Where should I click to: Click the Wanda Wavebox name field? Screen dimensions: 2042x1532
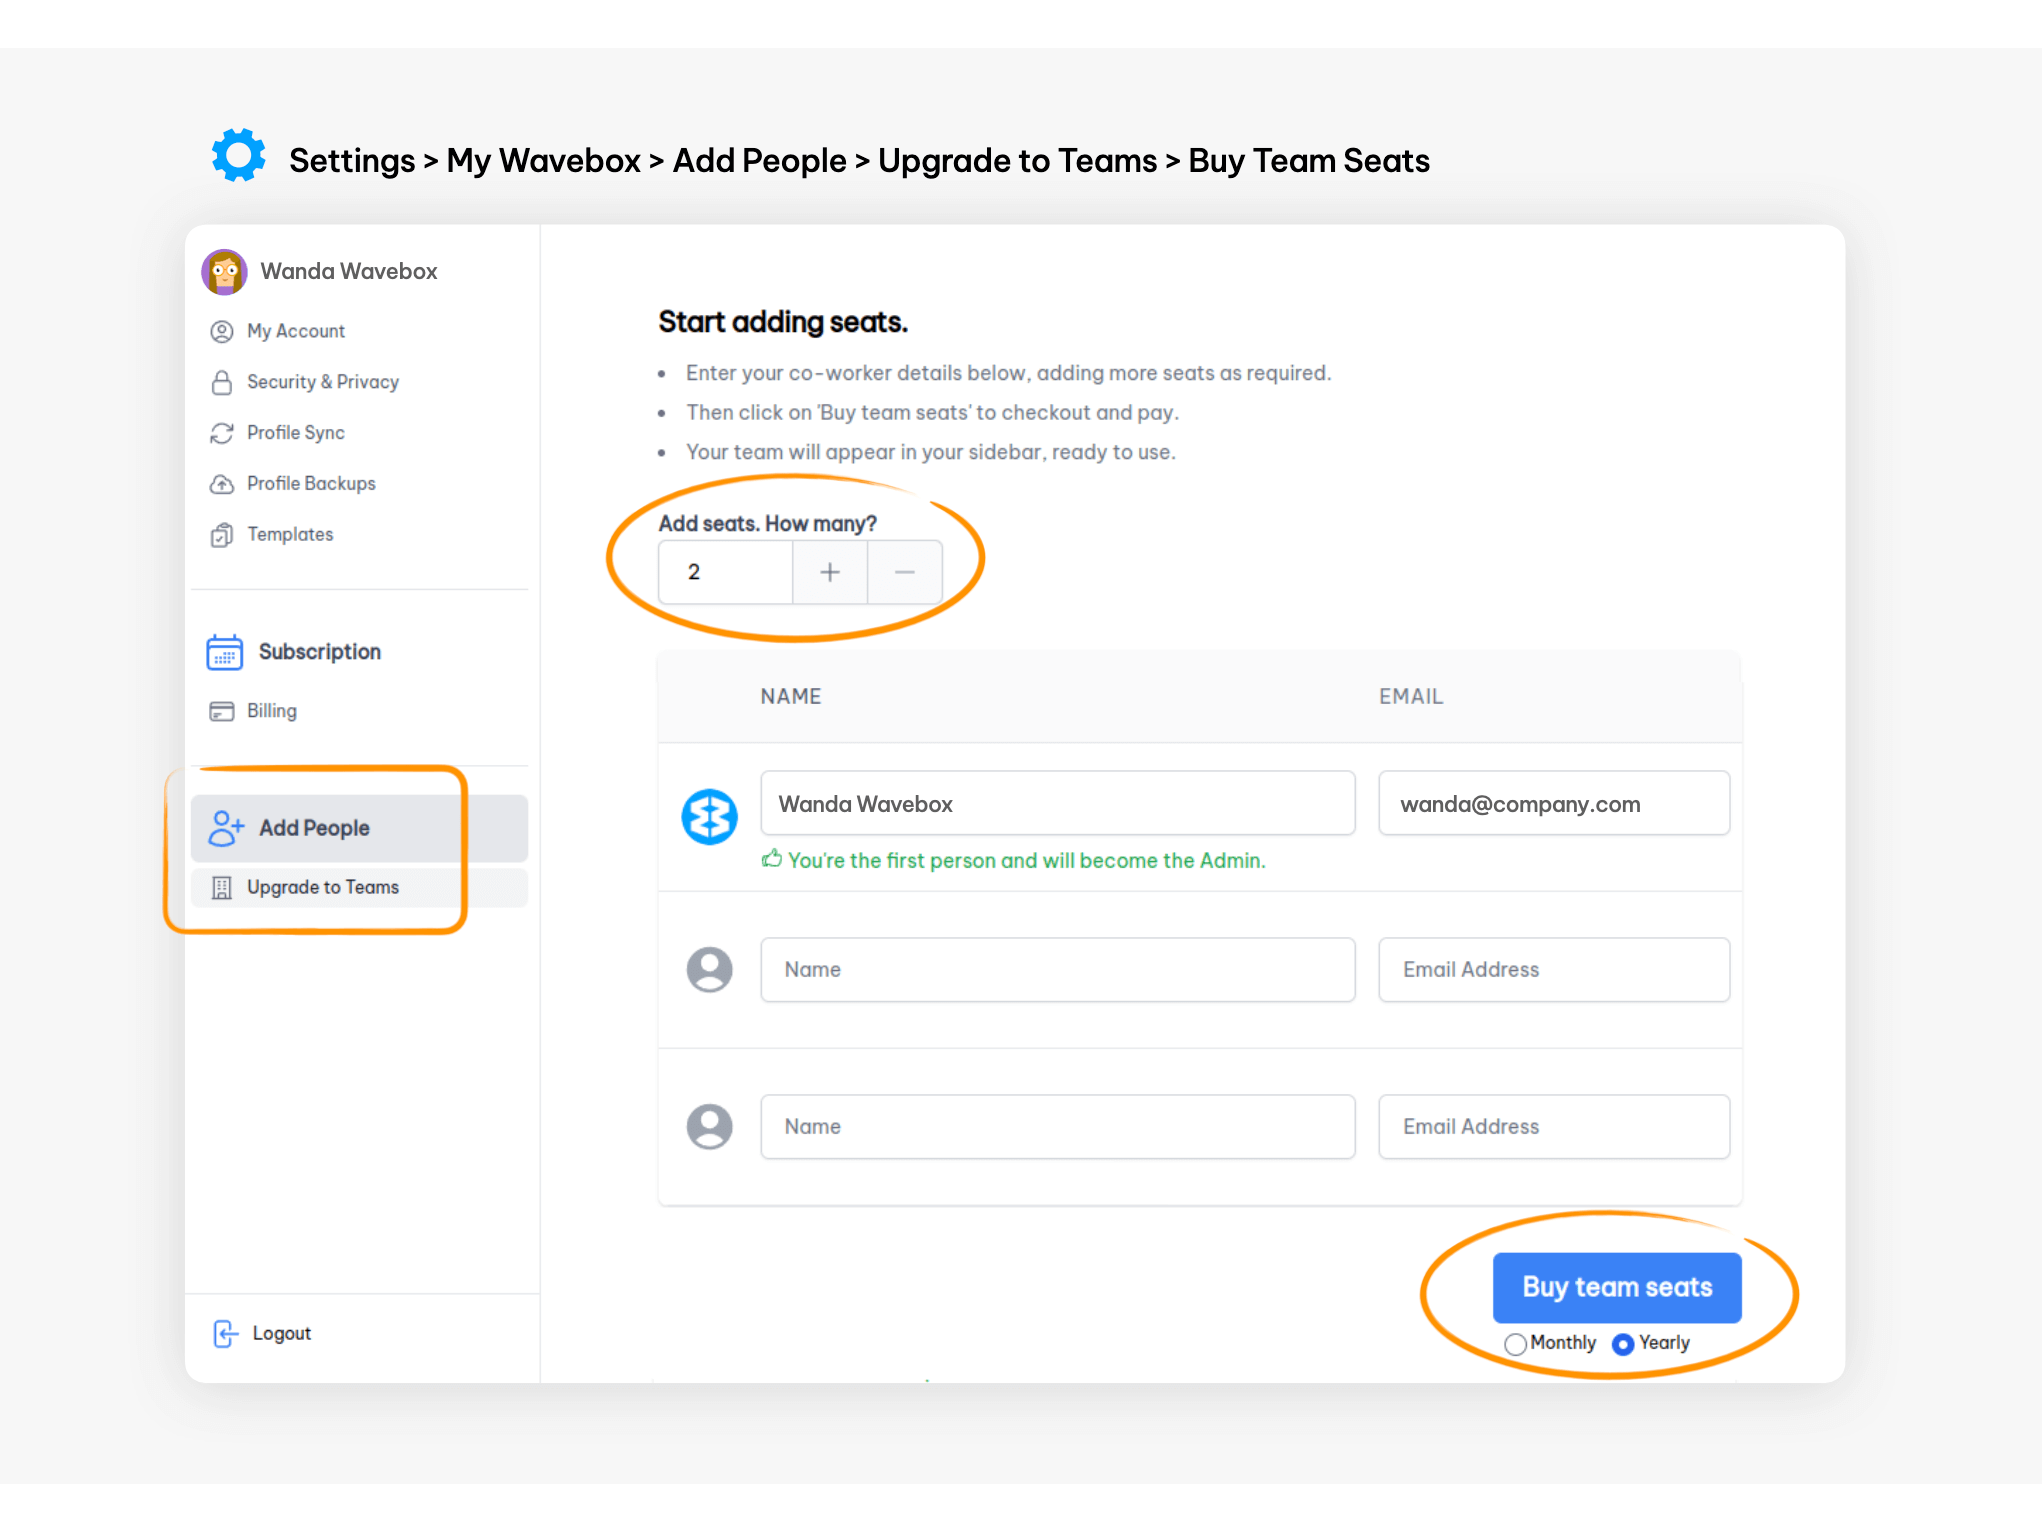coord(1058,803)
